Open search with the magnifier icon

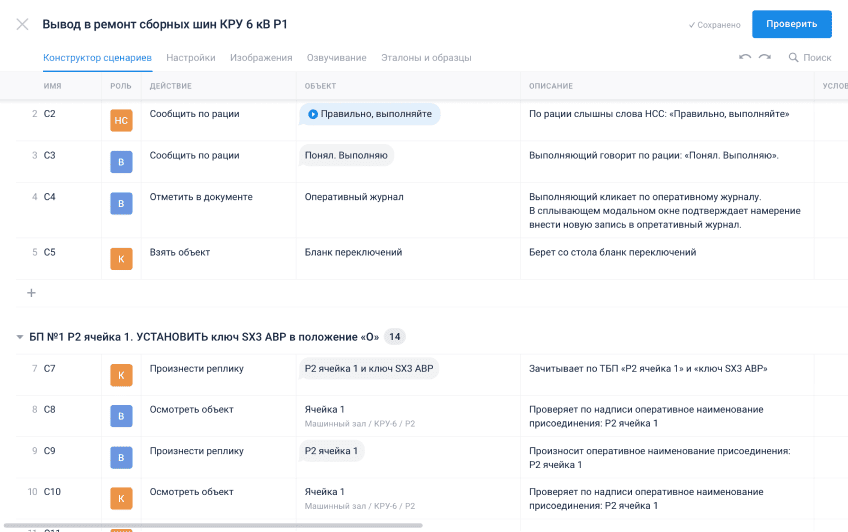(x=794, y=58)
